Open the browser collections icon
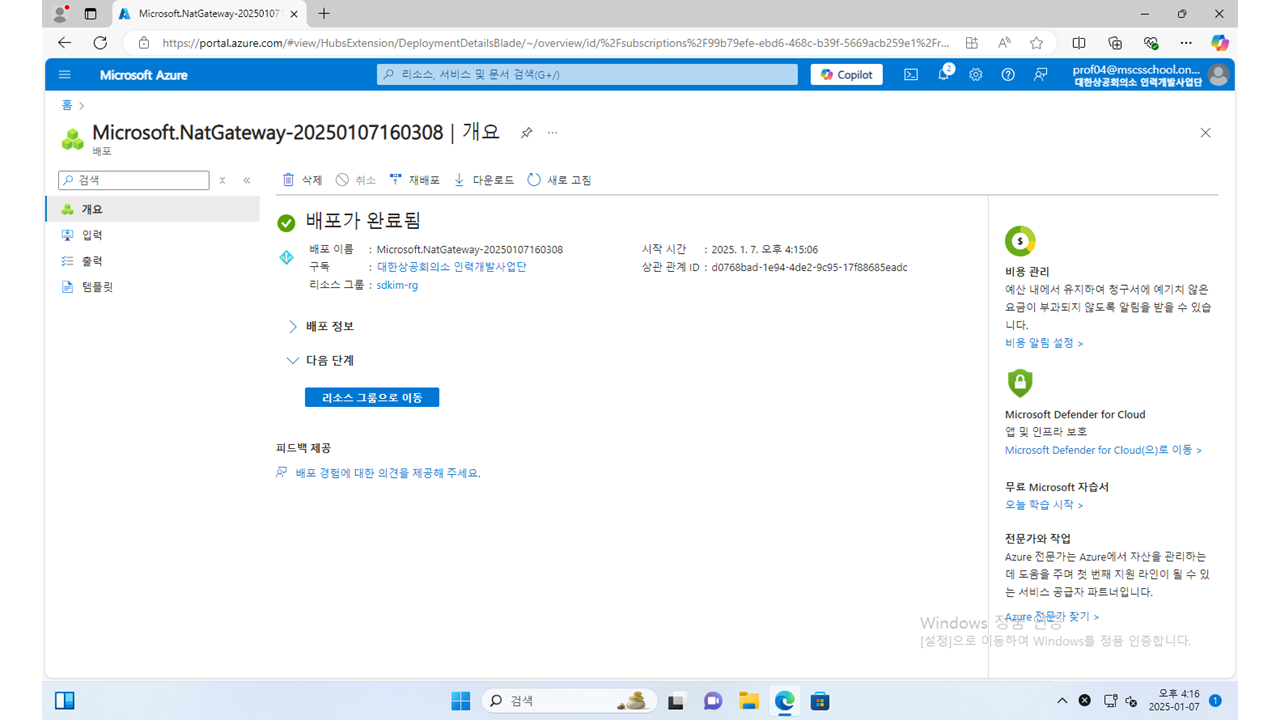1280x720 pixels. pos(1115,43)
